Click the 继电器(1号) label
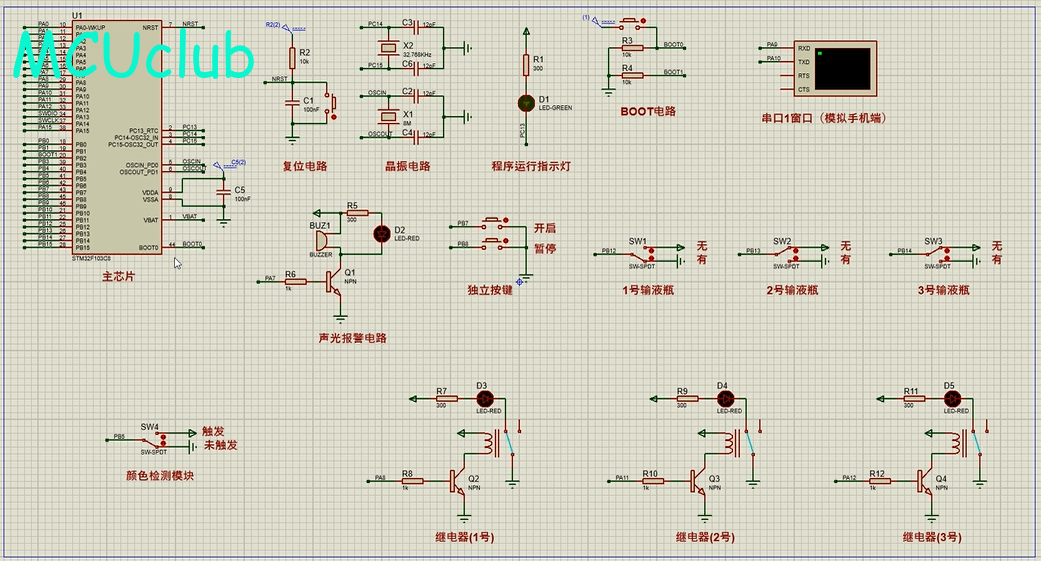The height and width of the screenshot is (561, 1041). pos(465,537)
